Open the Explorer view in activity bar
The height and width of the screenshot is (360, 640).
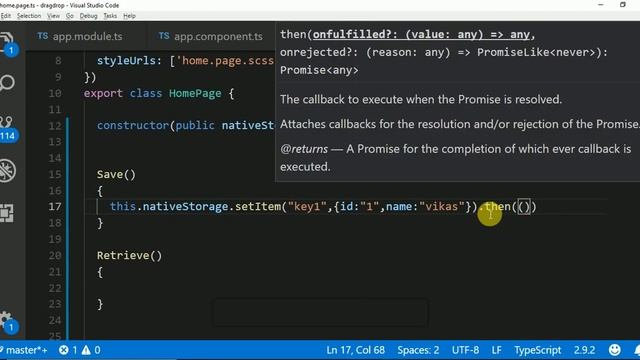(x=7, y=44)
